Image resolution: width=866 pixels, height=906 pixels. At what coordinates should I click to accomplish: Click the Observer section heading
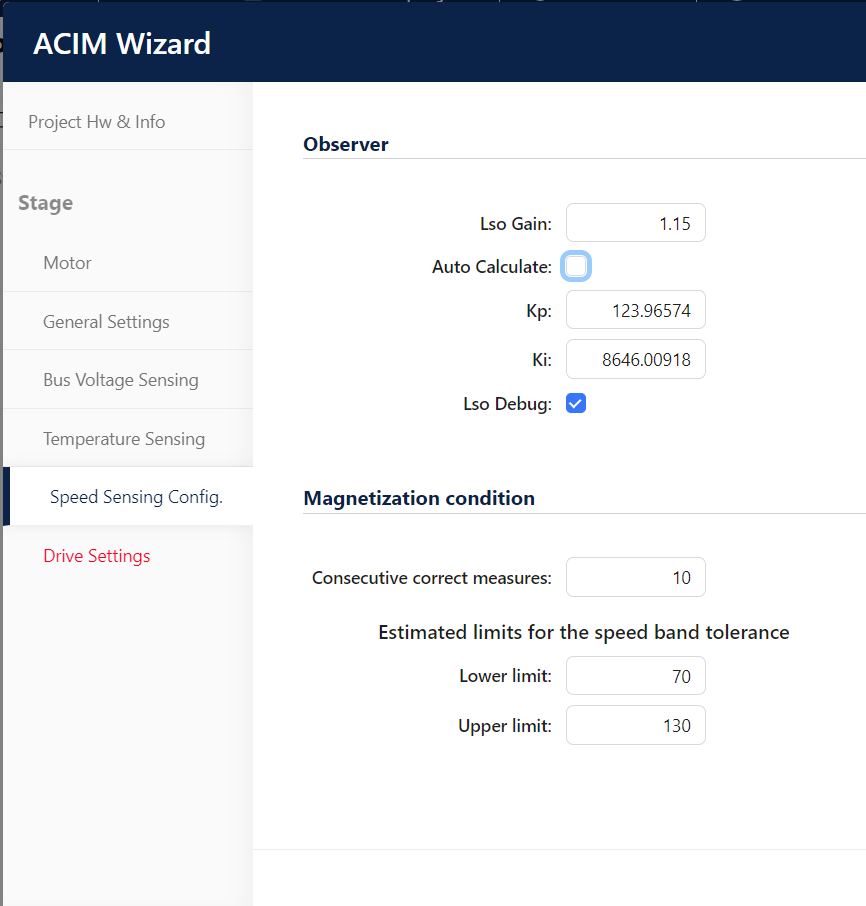346,144
